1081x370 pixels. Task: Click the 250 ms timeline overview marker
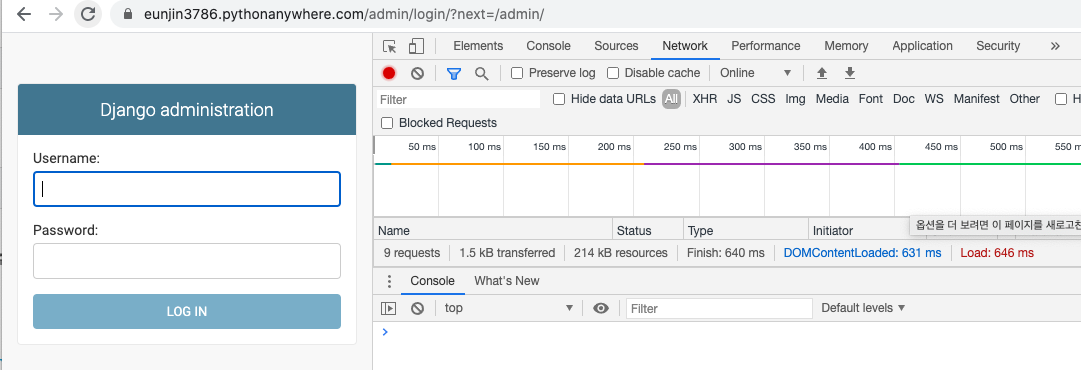pos(680,147)
